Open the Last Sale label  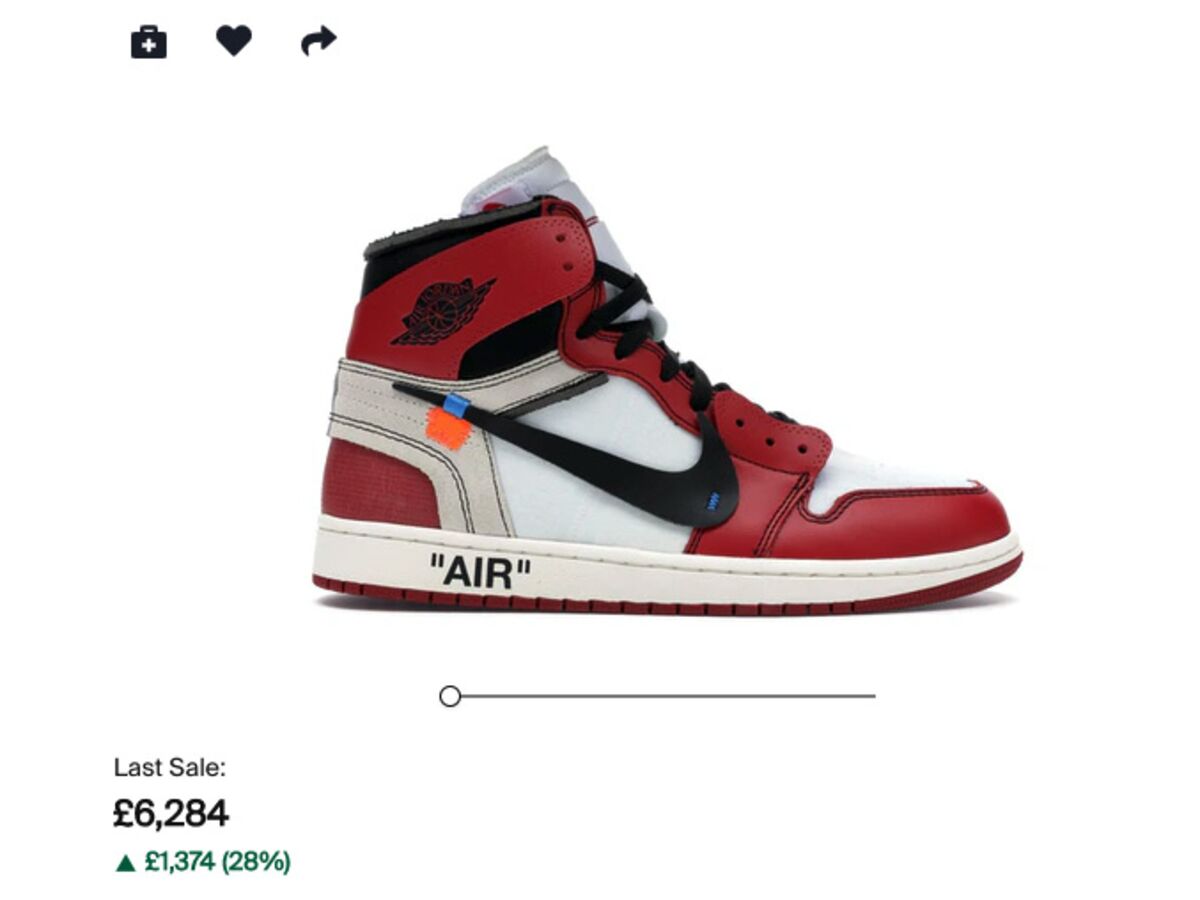pyautogui.click(x=170, y=768)
